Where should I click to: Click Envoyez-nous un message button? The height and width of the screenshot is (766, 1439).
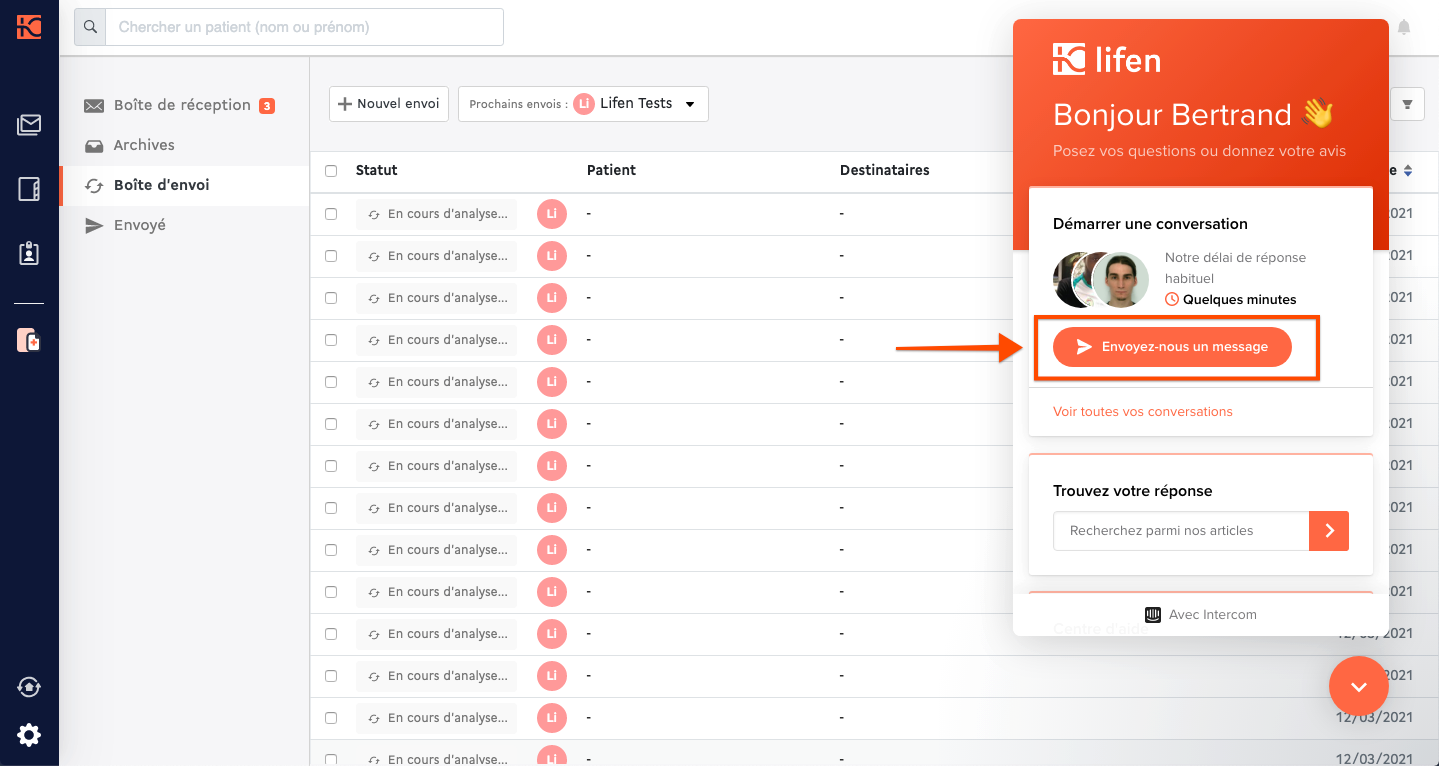click(x=1172, y=347)
